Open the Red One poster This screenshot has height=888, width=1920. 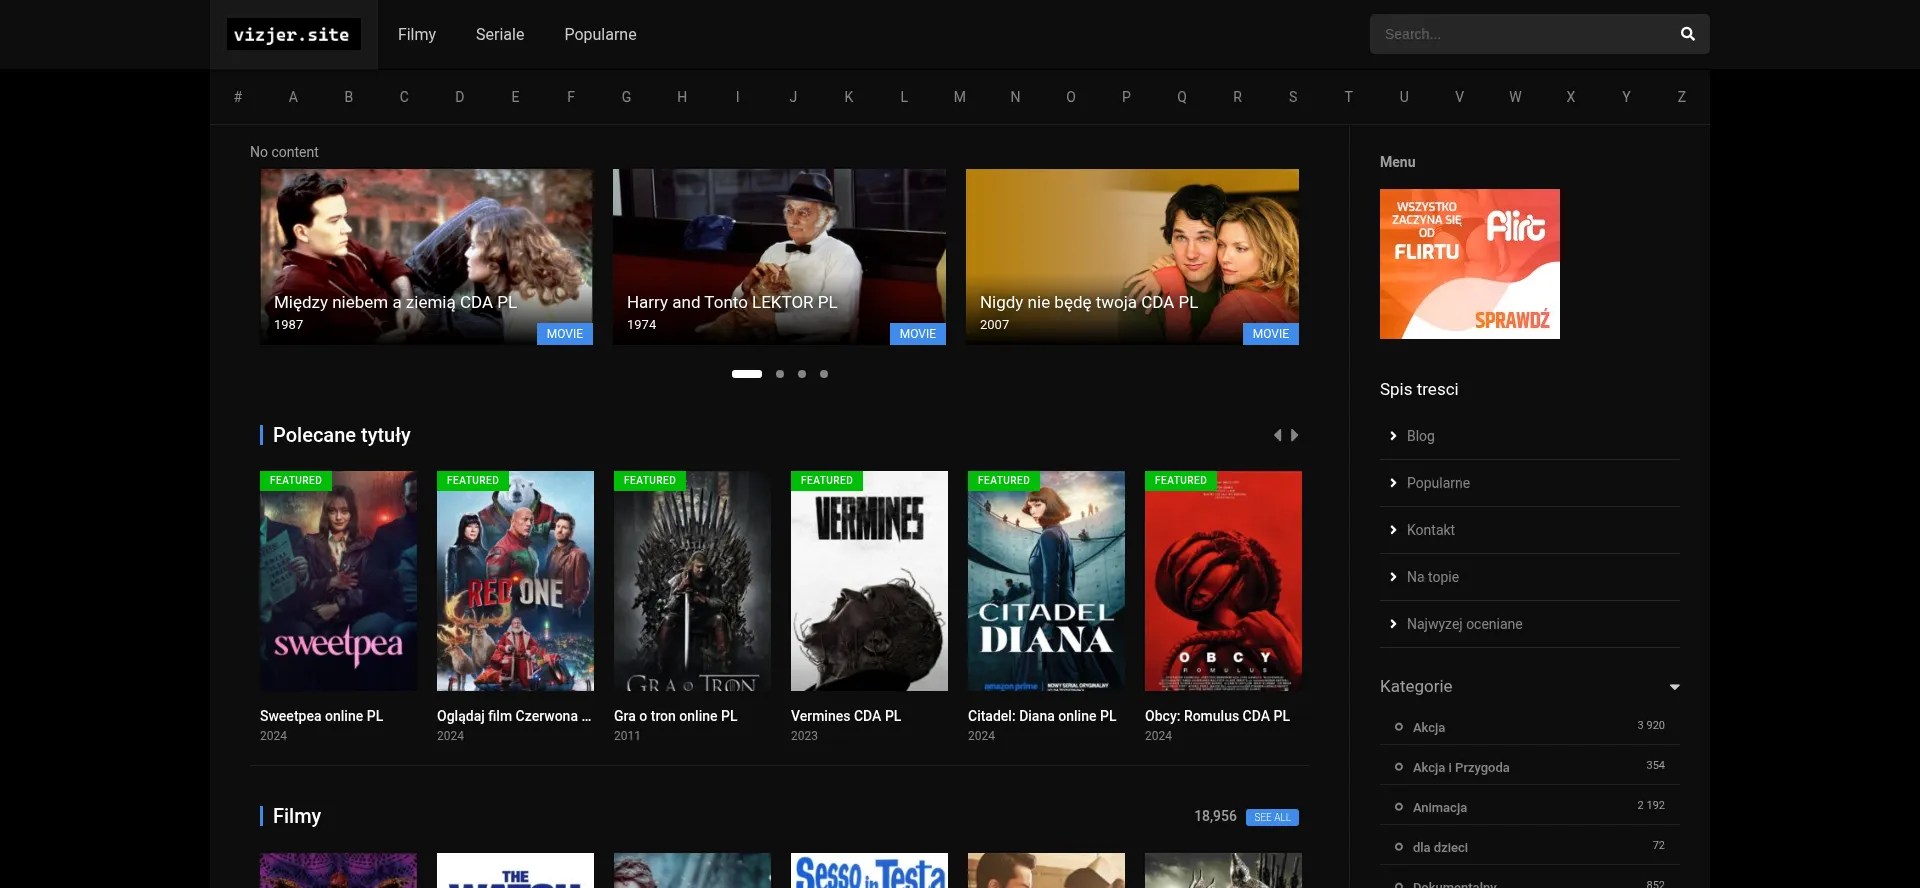515,581
